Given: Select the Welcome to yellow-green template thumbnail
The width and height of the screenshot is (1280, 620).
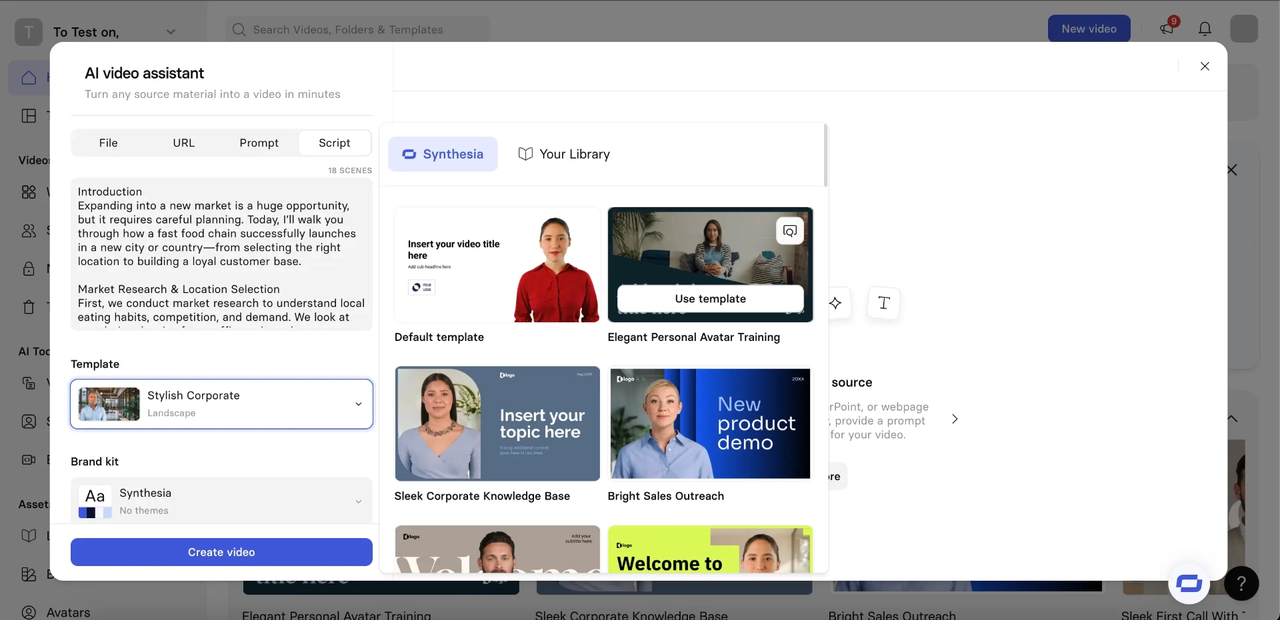Looking at the screenshot, I should (x=710, y=549).
